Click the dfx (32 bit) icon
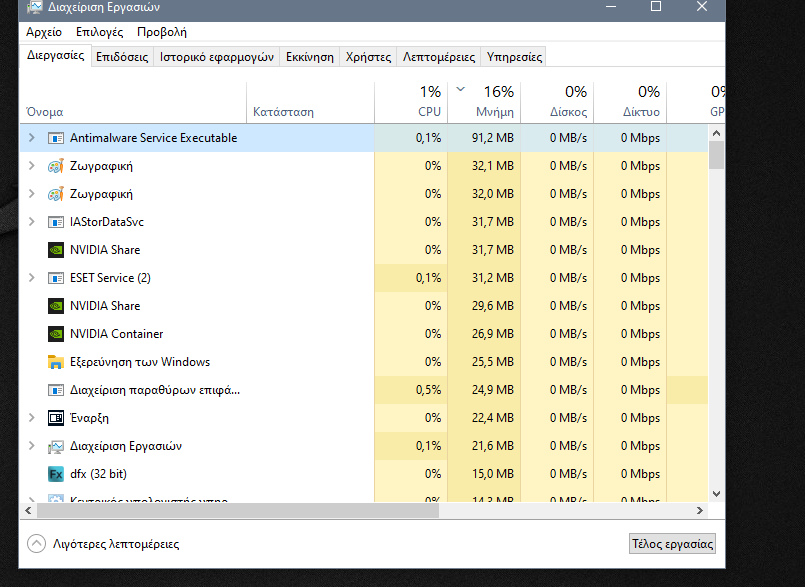The height and width of the screenshot is (587, 805). point(56,474)
